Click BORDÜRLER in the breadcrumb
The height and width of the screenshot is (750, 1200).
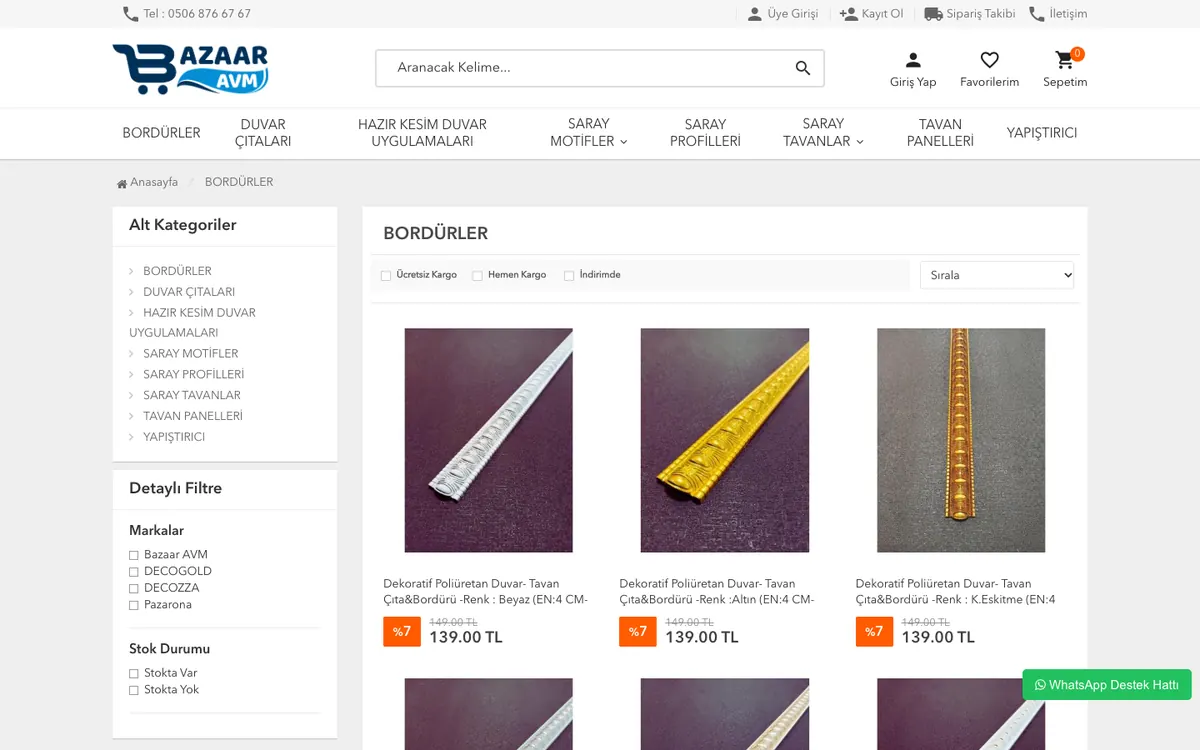[x=239, y=183]
